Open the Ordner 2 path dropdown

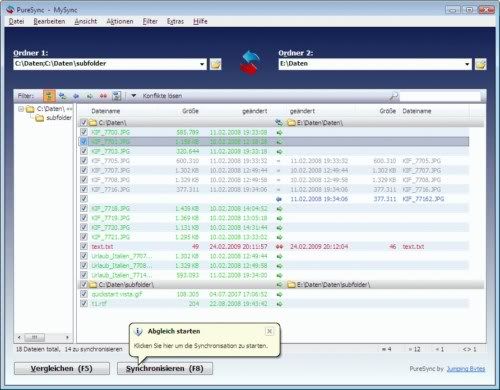point(467,64)
